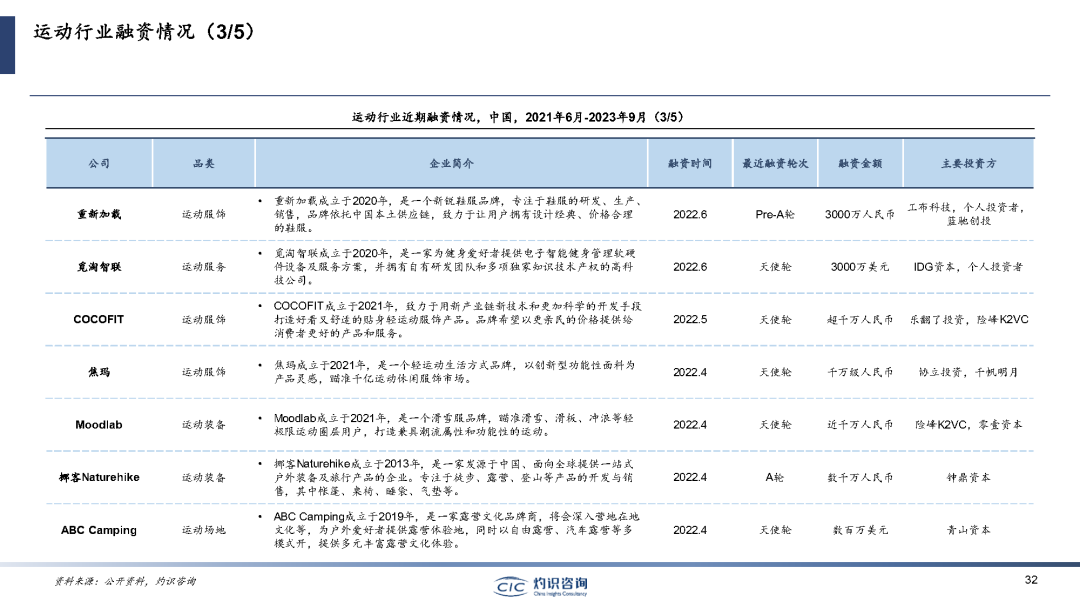Click 运动场地 category in ABC Camping row

204,530
